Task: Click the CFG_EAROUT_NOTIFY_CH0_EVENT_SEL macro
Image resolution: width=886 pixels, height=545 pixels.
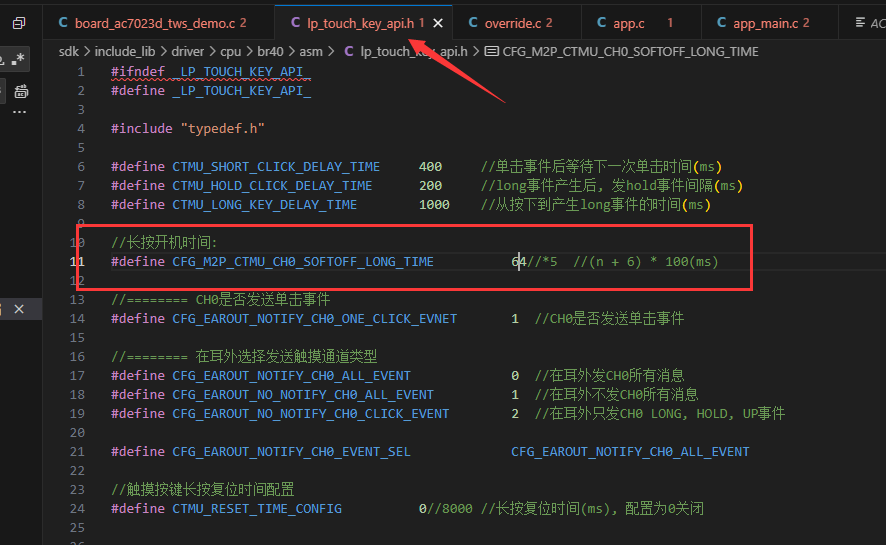Action: coord(292,451)
